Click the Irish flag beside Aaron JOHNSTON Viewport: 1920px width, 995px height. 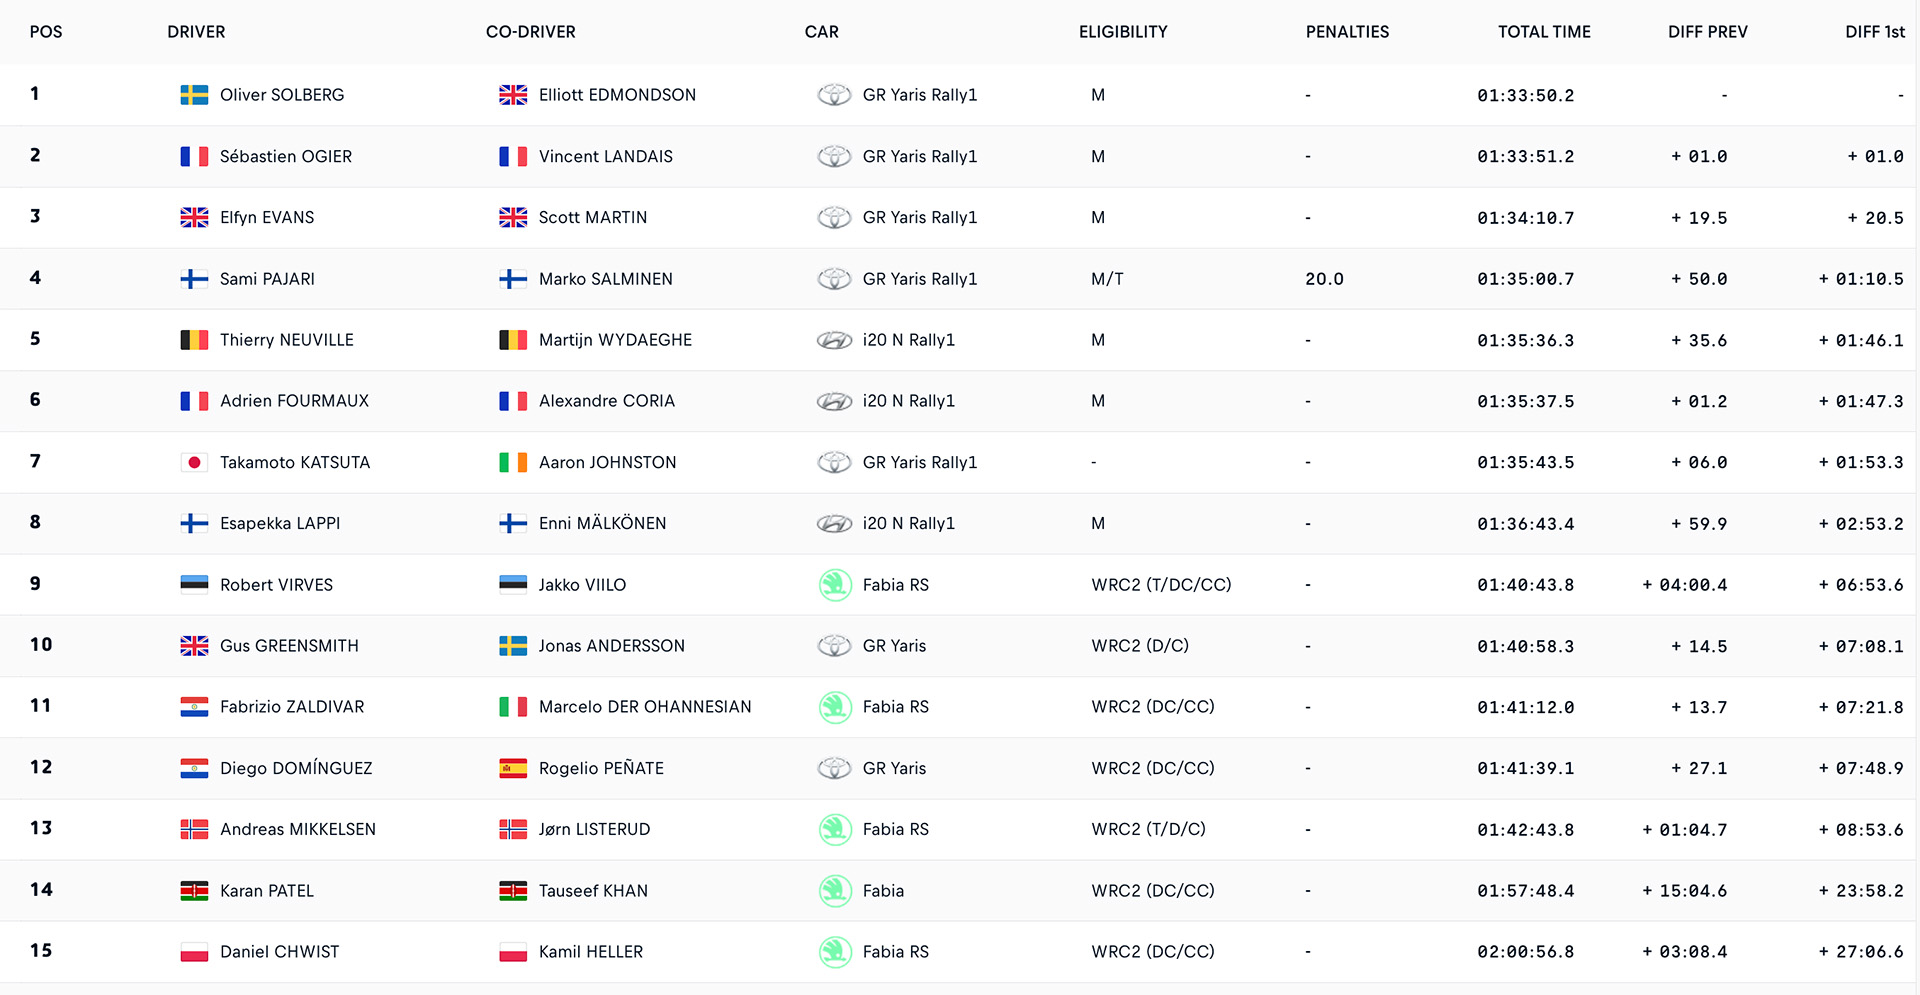pos(513,462)
